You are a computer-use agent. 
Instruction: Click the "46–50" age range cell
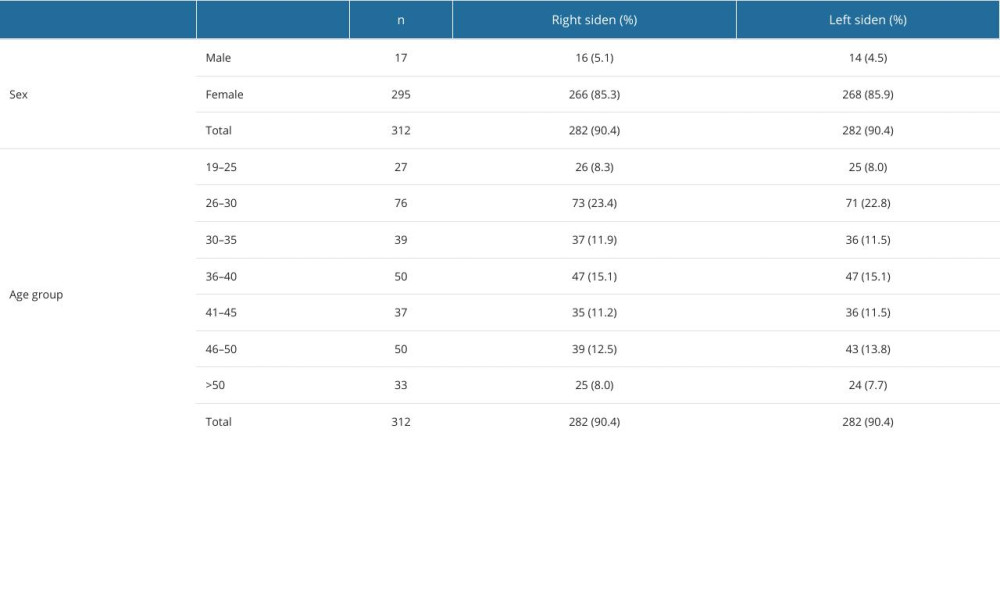tap(220, 349)
